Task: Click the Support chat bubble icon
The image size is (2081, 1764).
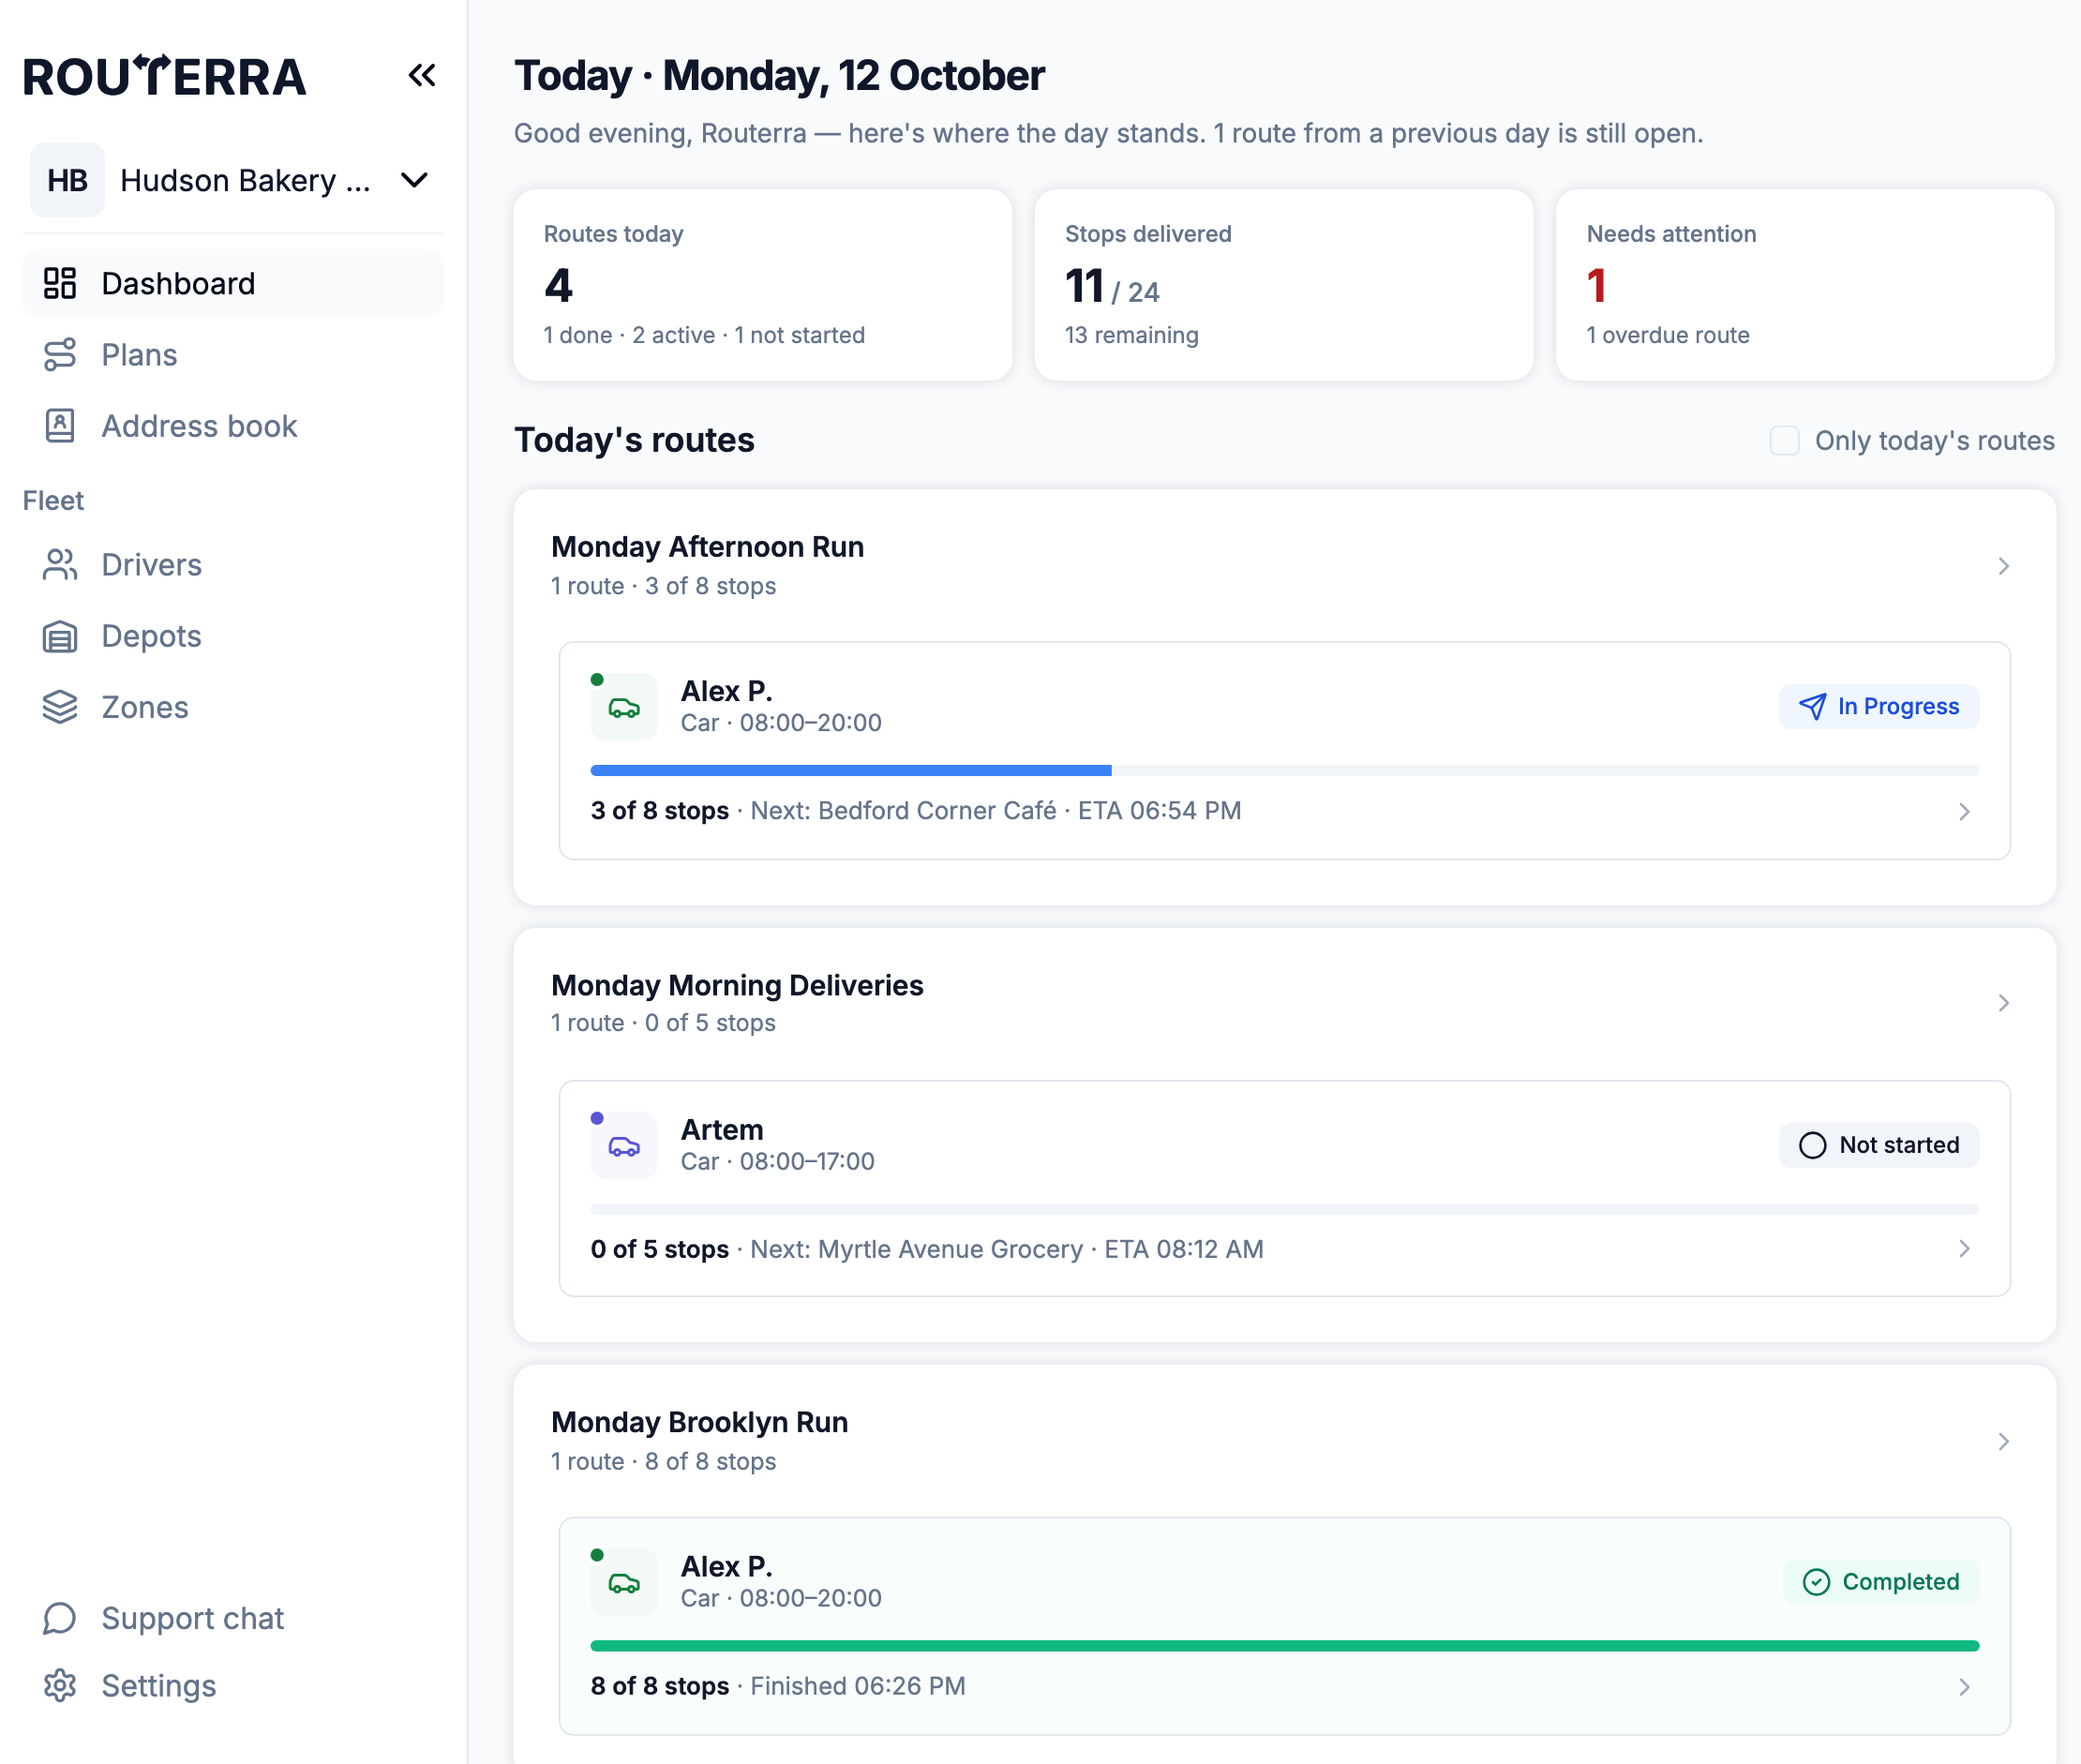Action: click(60, 1618)
